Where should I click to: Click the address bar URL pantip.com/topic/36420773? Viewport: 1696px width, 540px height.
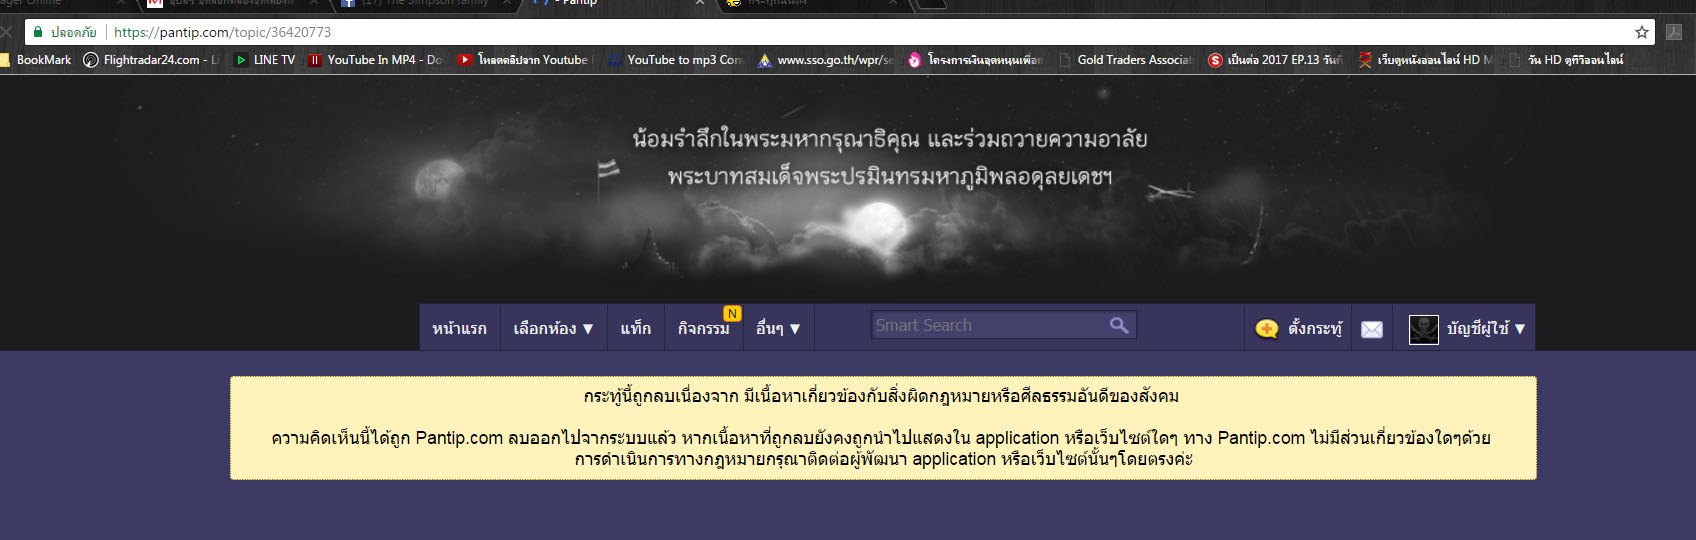point(222,32)
